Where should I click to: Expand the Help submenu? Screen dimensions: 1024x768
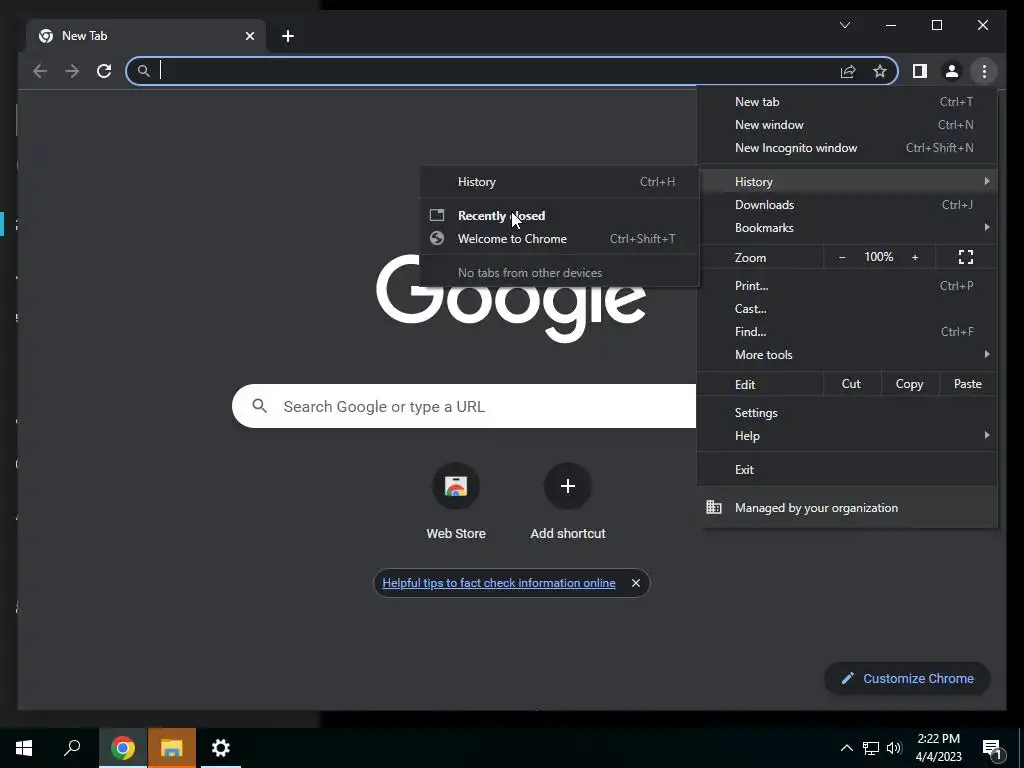[847, 436]
